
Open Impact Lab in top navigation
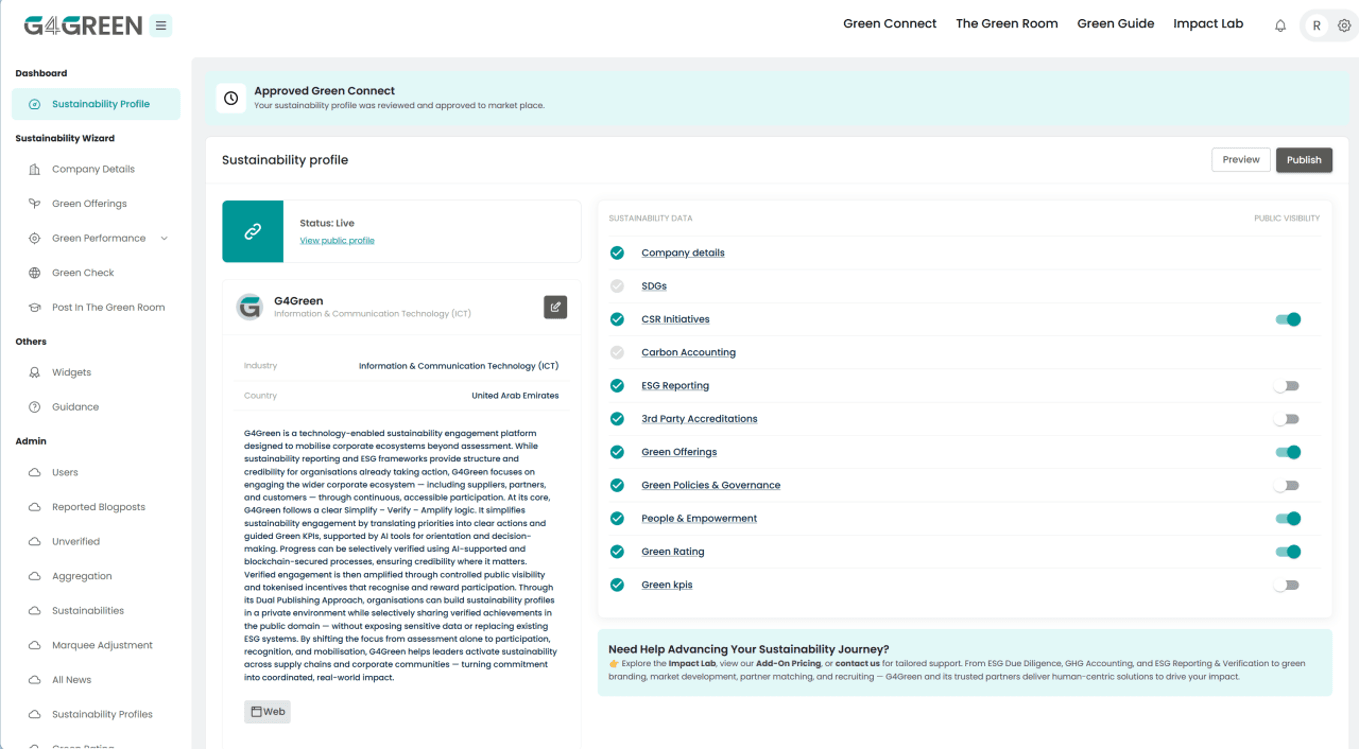pos(1208,24)
